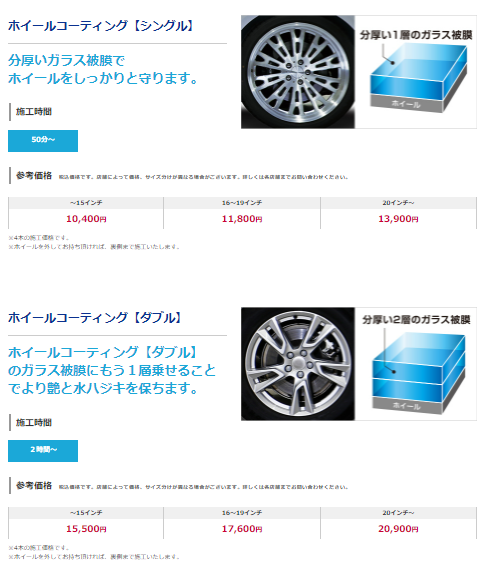
Task: Click the 参考価格 label in double section
Action: point(34,486)
